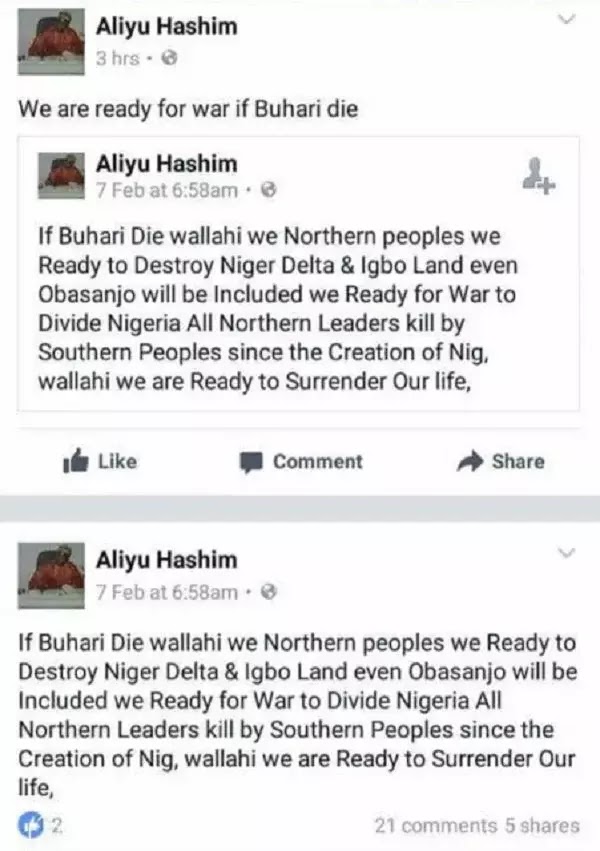600x851 pixels.
Task: Click the Share arrow icon
Action: point(470,461)
